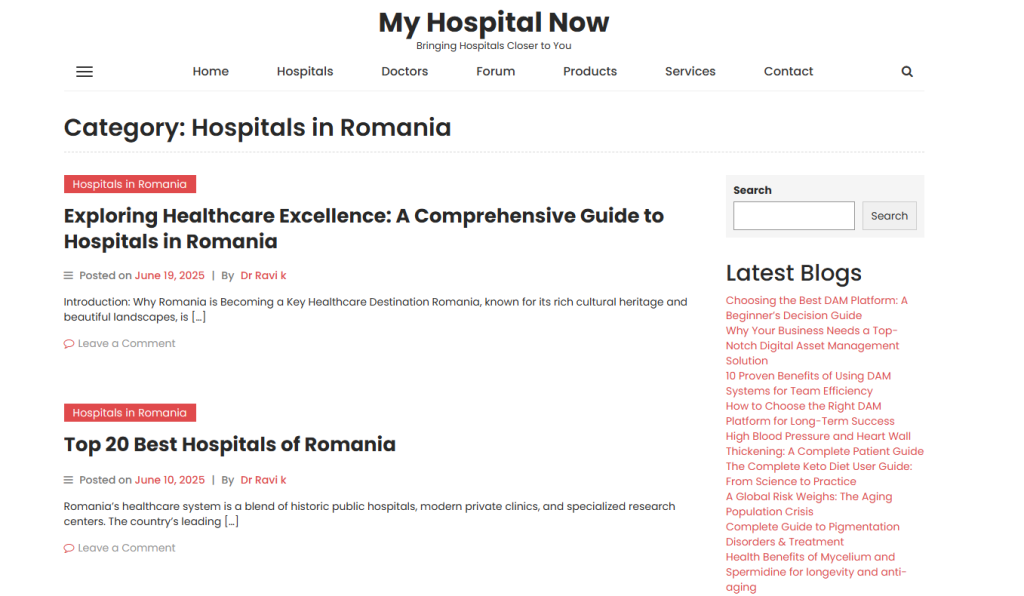
Task: Select Doctors in the navigation bar
Action: [404, 71]
